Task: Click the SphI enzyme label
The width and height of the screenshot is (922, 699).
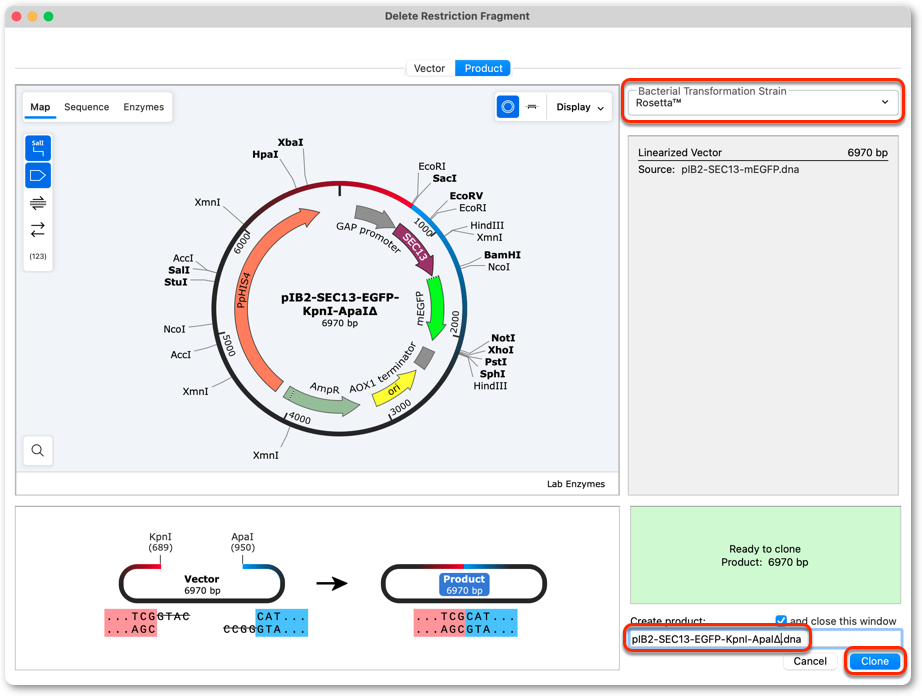Action: click(x=492, y=374)
